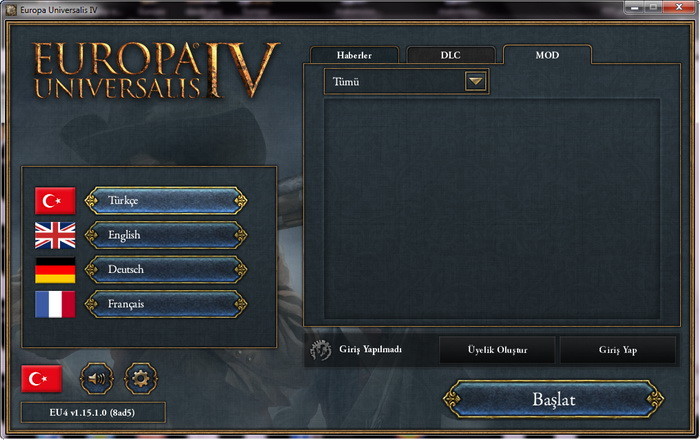Click the current language flag above version
Screen dimensions: 700x440
click(42, 379)
